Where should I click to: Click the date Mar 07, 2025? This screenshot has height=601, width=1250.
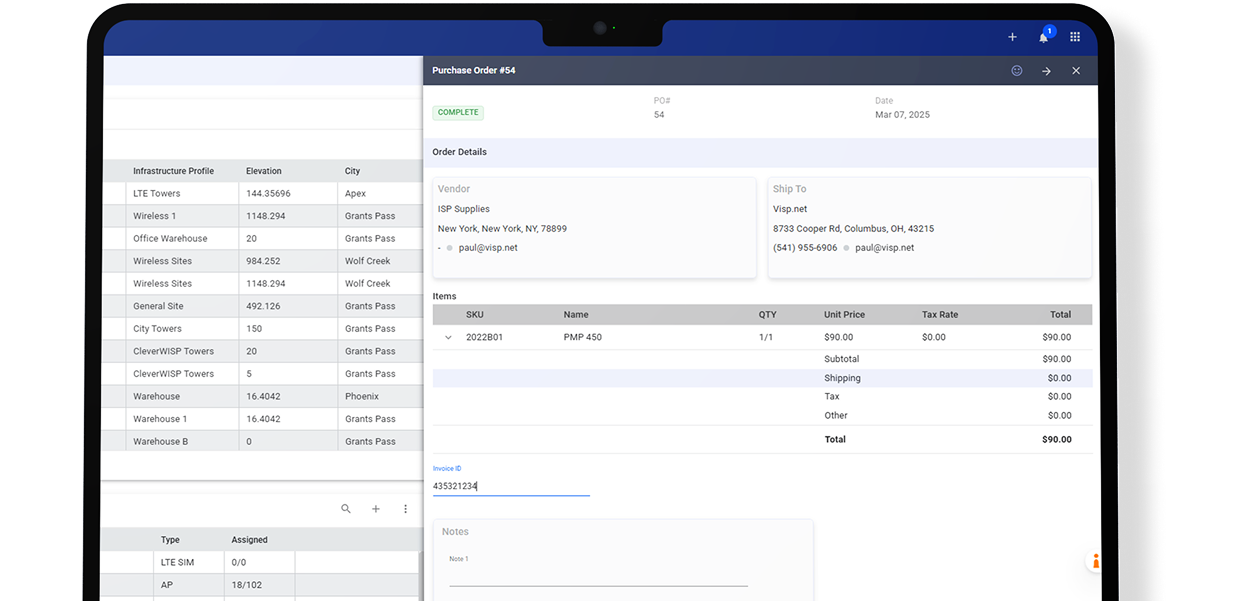coord(902,115)
